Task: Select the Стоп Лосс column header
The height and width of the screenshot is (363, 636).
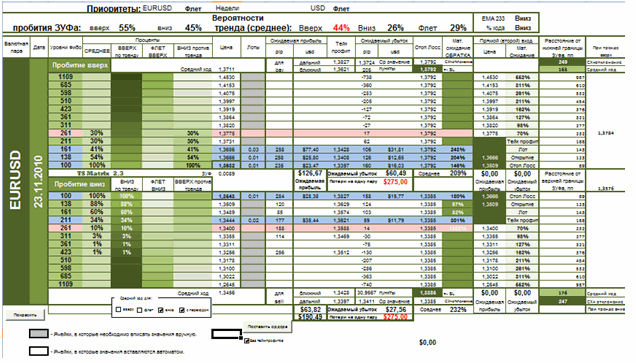Action: [x=428, y=47]
